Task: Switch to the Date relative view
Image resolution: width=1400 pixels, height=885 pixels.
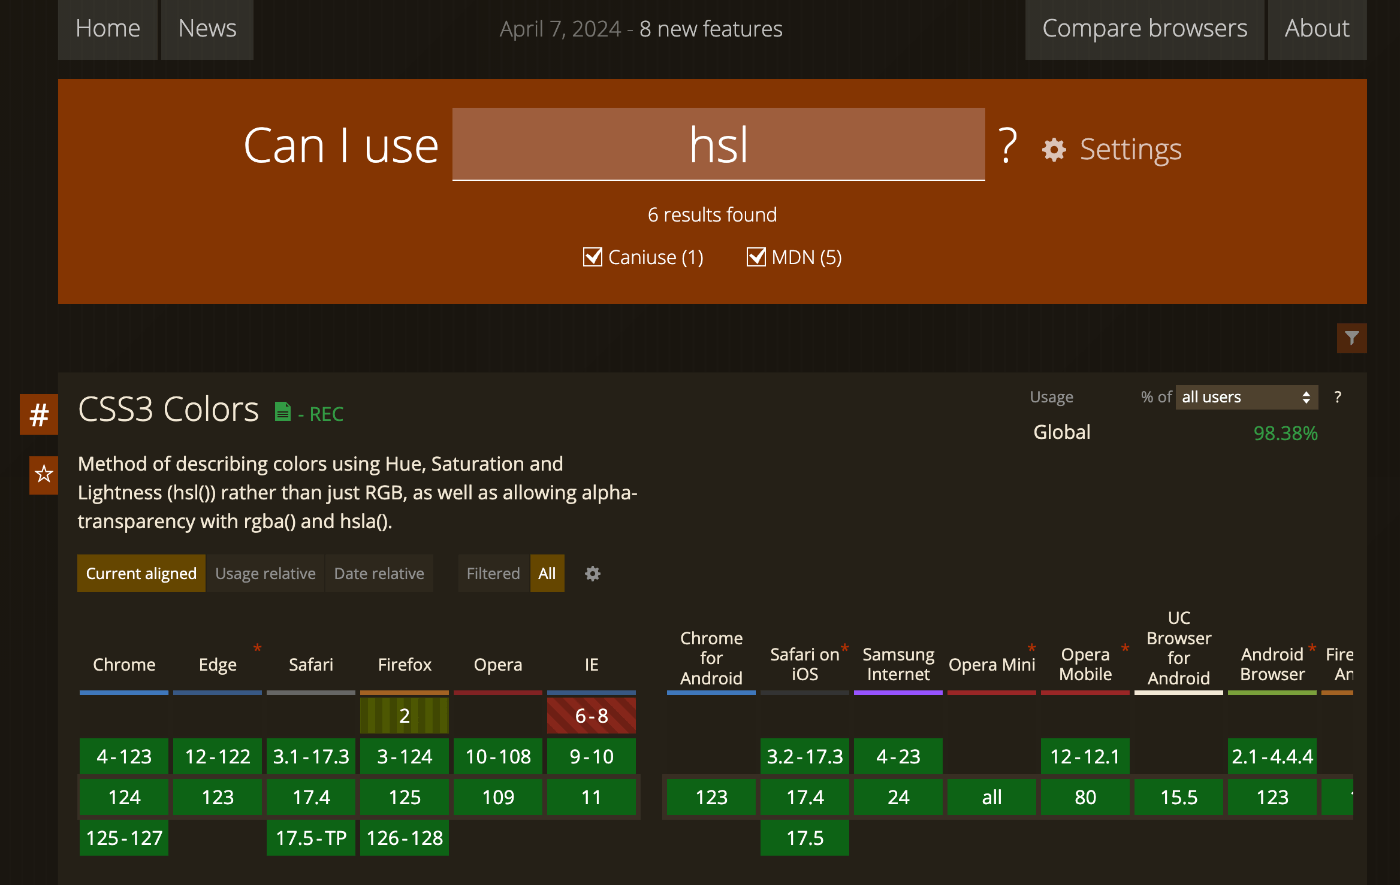Action: click(x=379, y=574)
